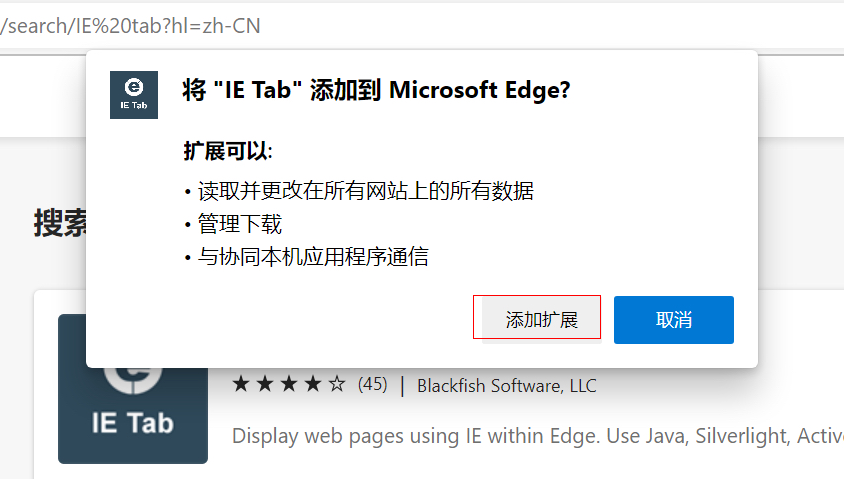Click the third rating star
Image resolution: width=867 pixels, height=479 pixels.
(288, 385)
